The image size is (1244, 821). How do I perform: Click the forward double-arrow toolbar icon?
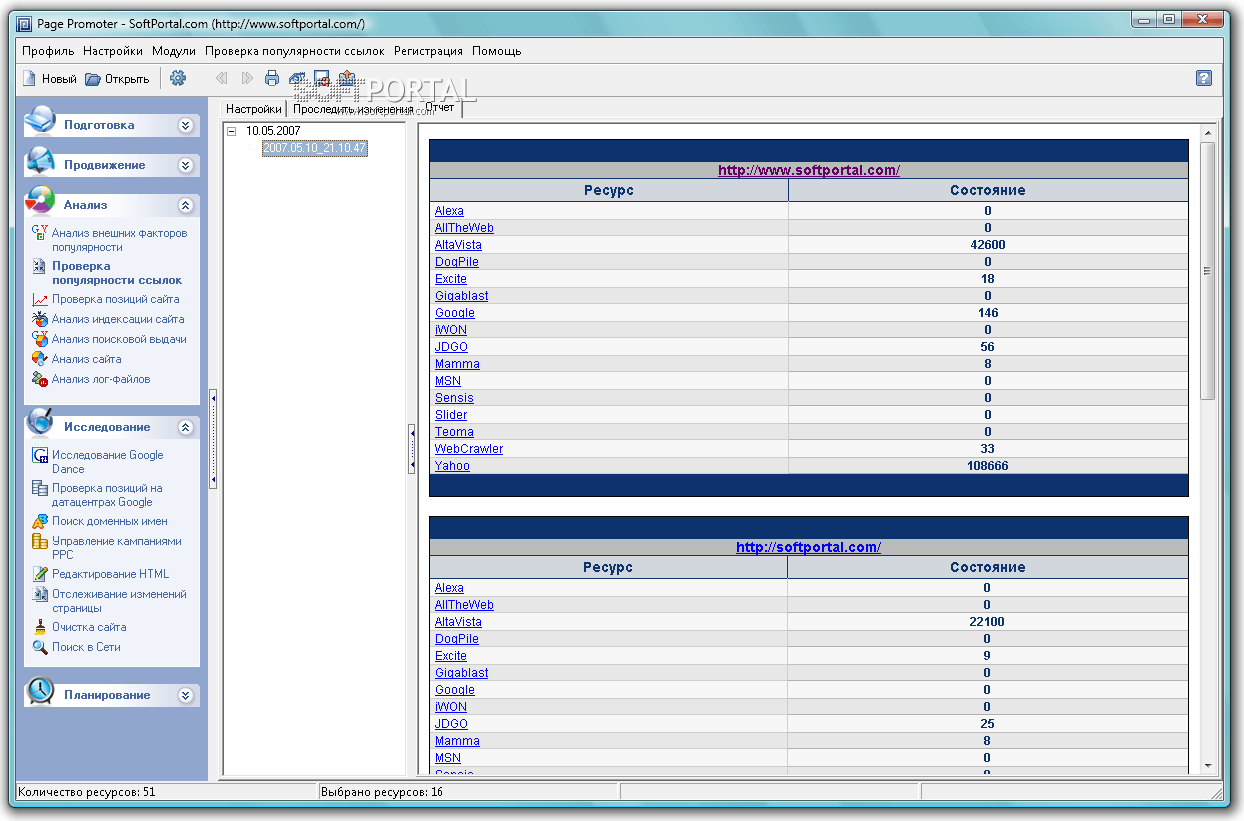(247, 78)
